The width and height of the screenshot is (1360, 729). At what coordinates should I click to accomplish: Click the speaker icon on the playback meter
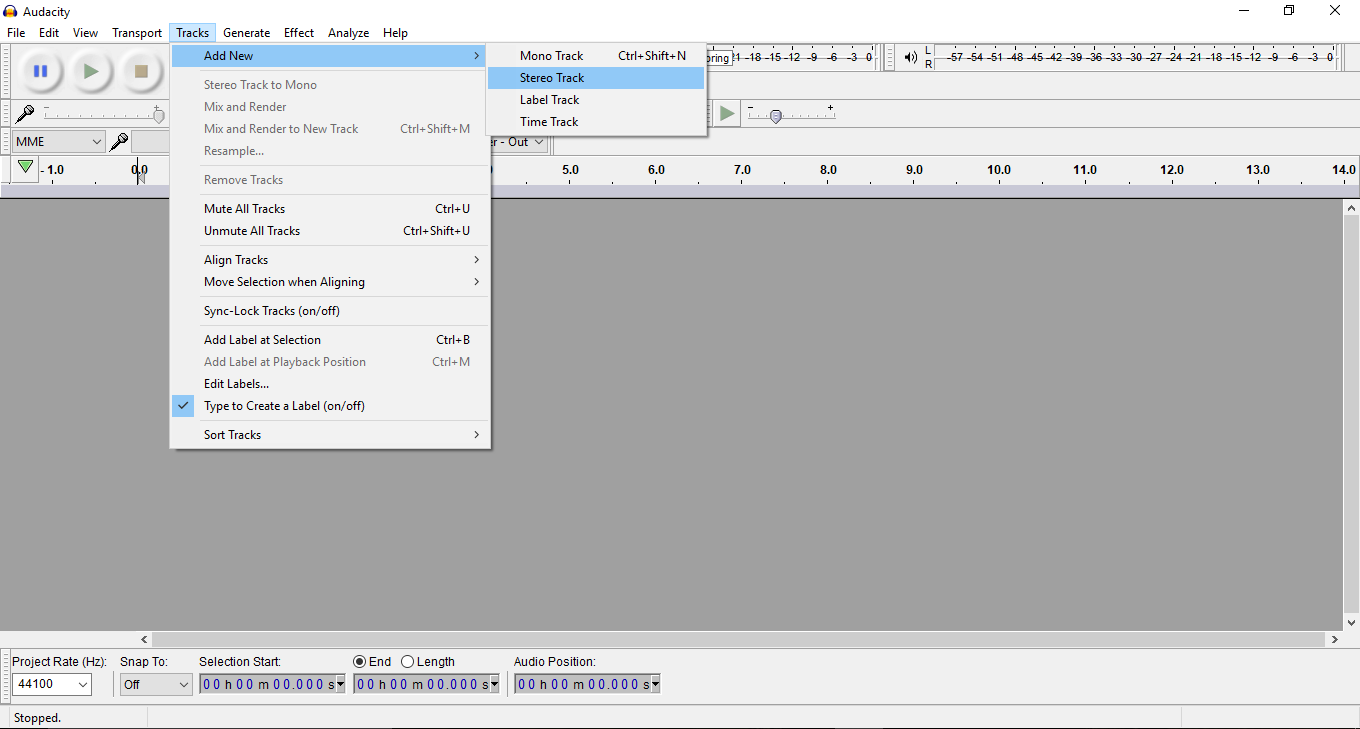click(x=910, y=57)
